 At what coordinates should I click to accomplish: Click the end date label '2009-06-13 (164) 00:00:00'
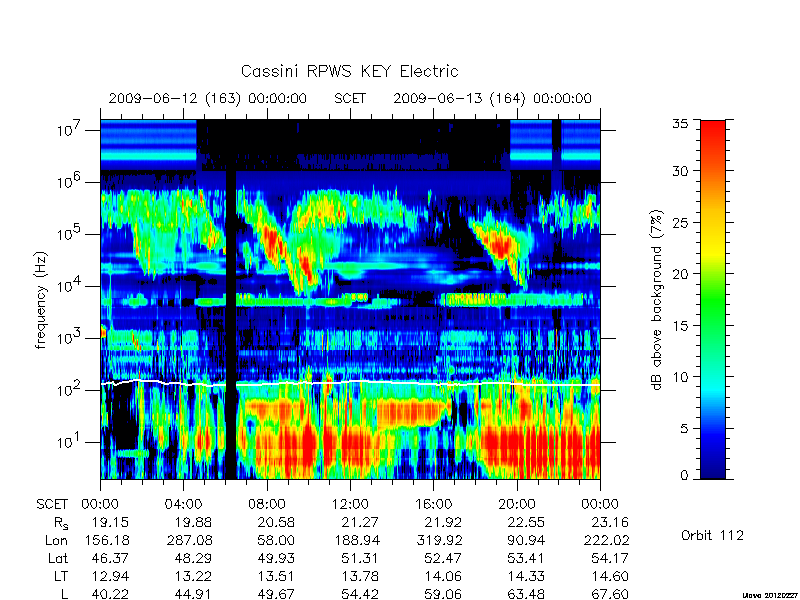tap(492, 98)
